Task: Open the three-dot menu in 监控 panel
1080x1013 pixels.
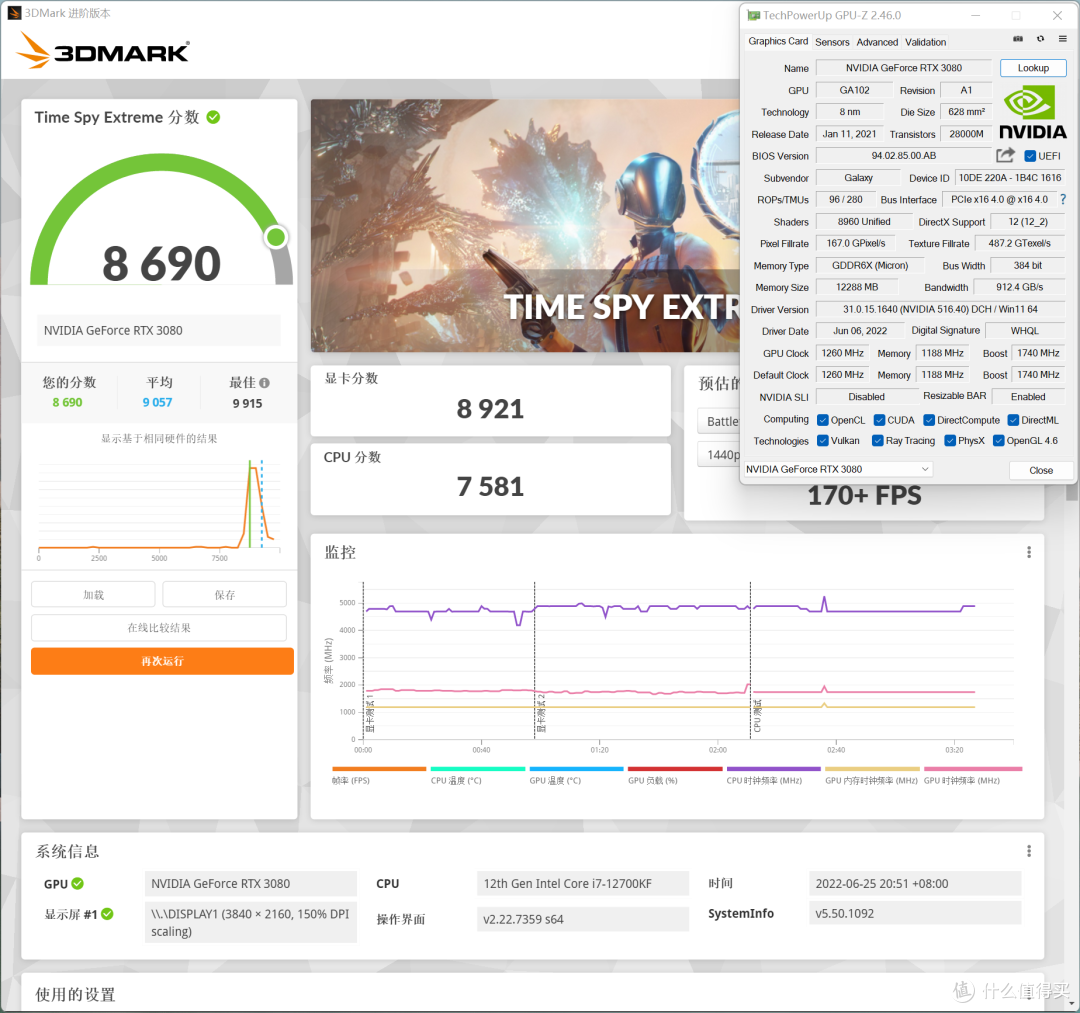Action: [1028, 552]
